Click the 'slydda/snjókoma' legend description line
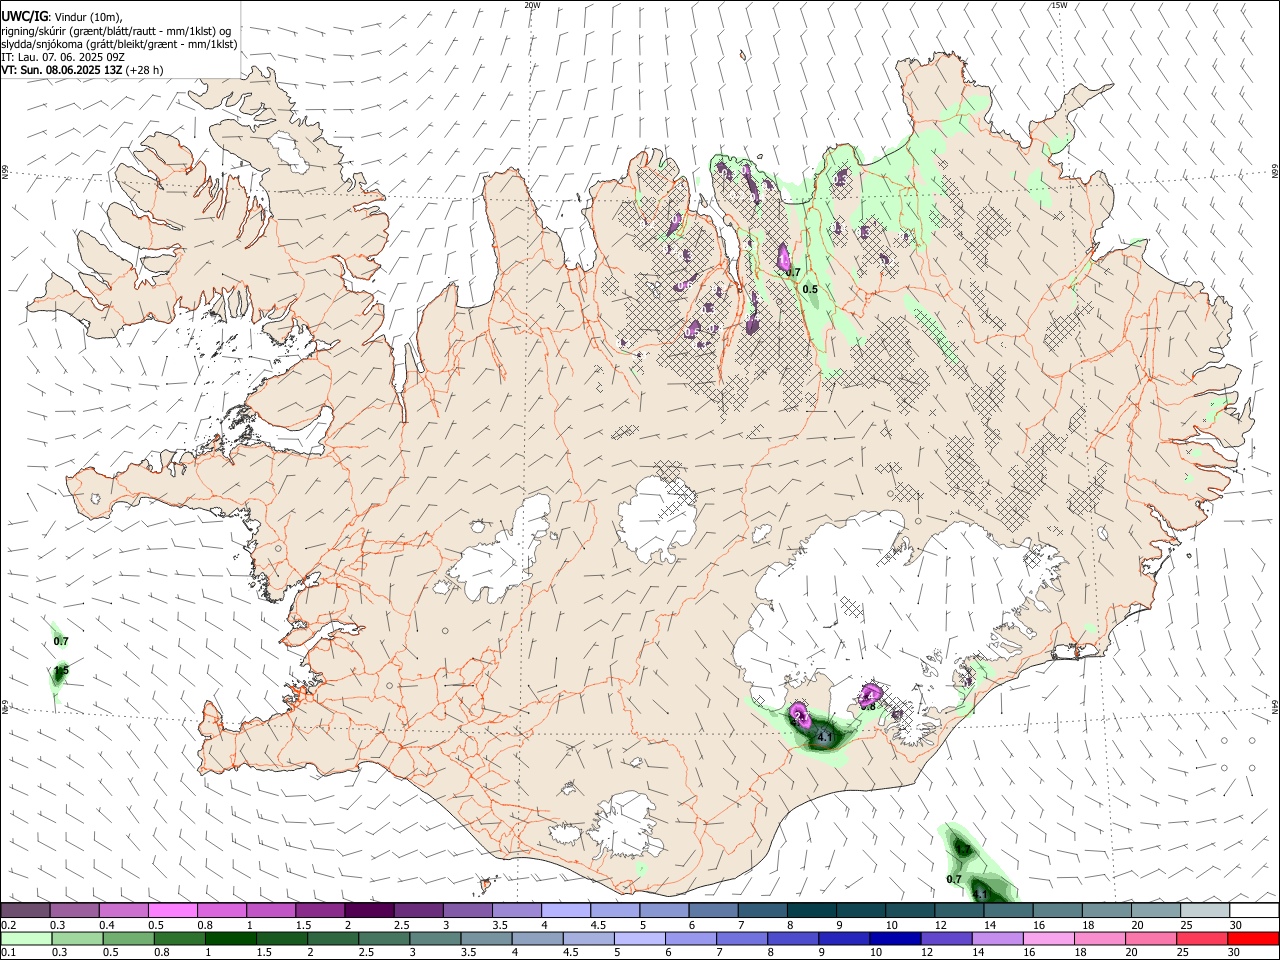The image size is (1280, 960). 119,44
